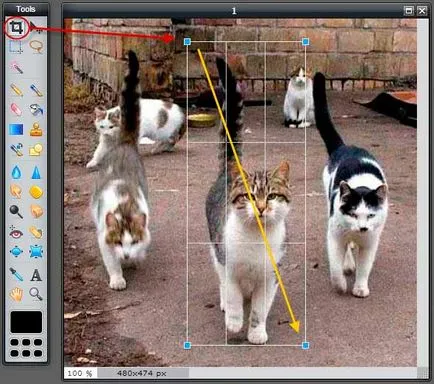Close the image window titled 1

[422, 11]
